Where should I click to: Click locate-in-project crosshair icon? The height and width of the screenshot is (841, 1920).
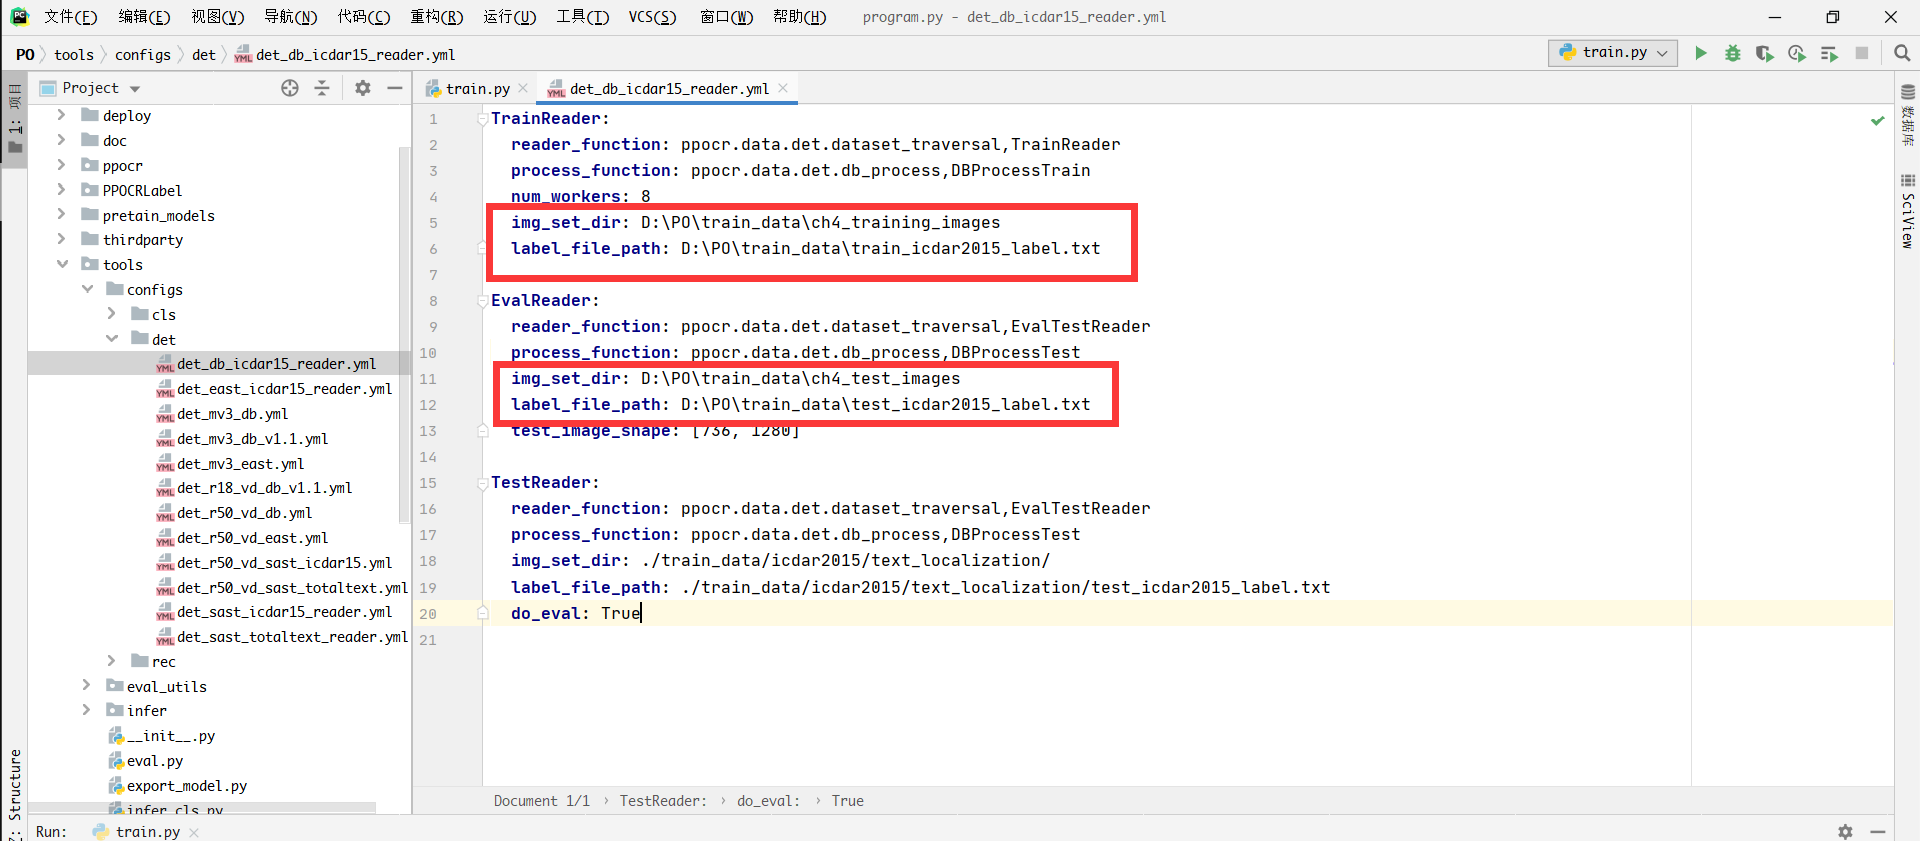point(290,88)
